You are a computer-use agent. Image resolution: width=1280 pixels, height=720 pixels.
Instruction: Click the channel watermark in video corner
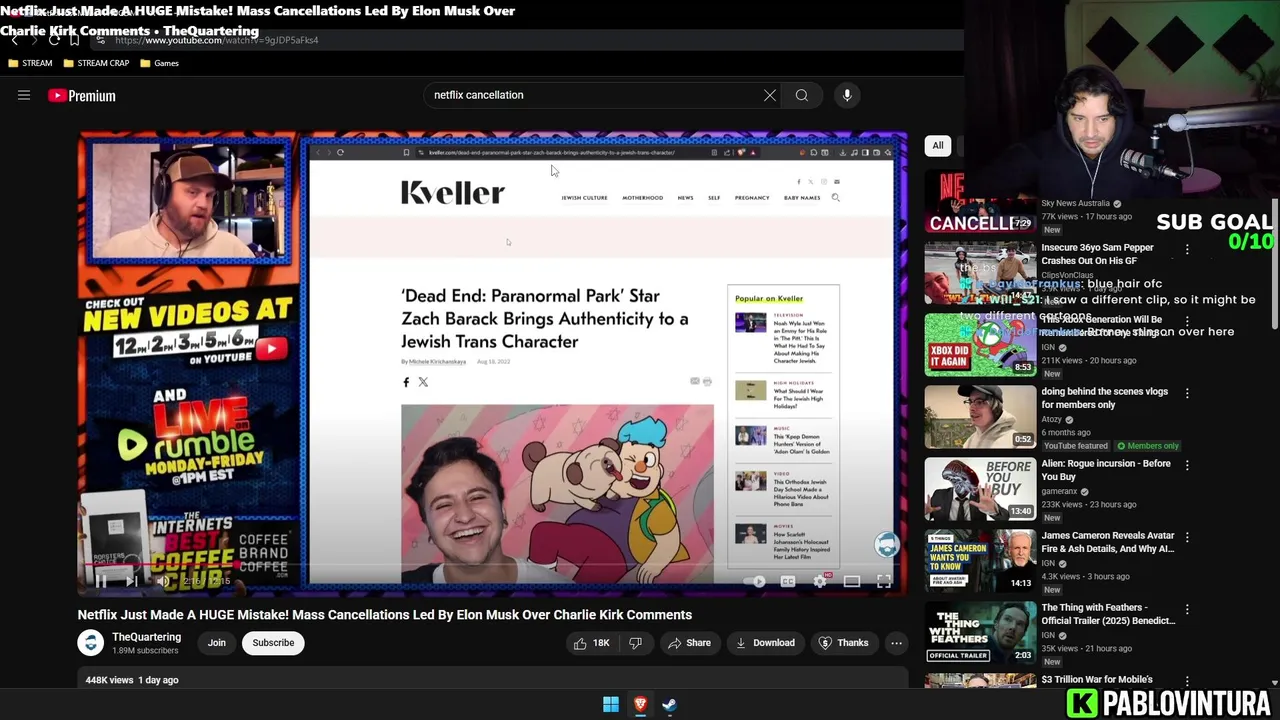pyautogui.click(x=886, y=545)
